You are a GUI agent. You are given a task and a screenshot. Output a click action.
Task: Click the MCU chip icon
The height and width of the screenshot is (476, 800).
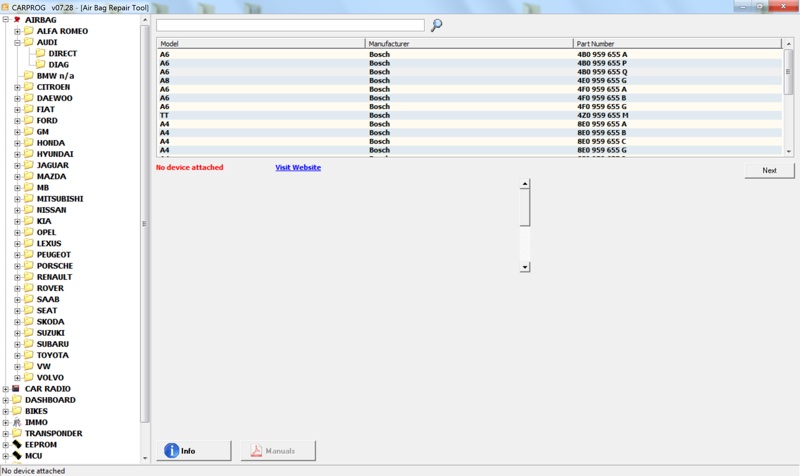(17, 456)
